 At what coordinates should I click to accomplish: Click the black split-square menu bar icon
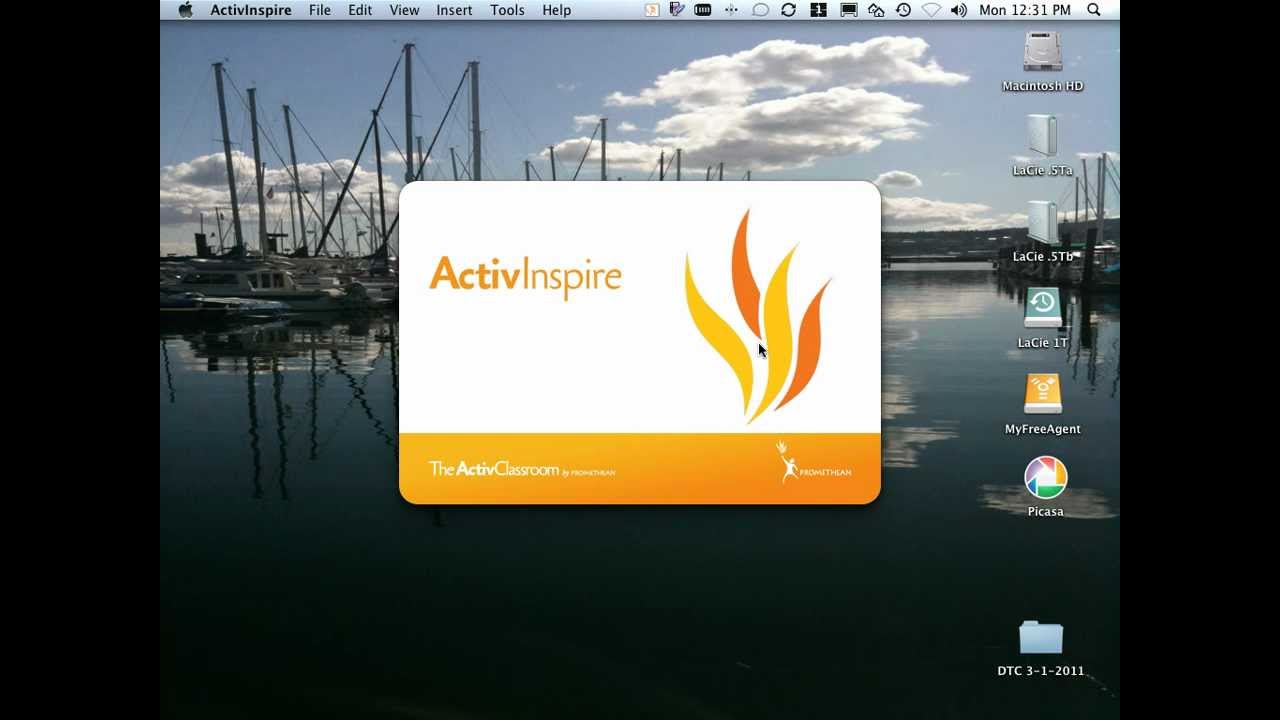click(819, 10)
